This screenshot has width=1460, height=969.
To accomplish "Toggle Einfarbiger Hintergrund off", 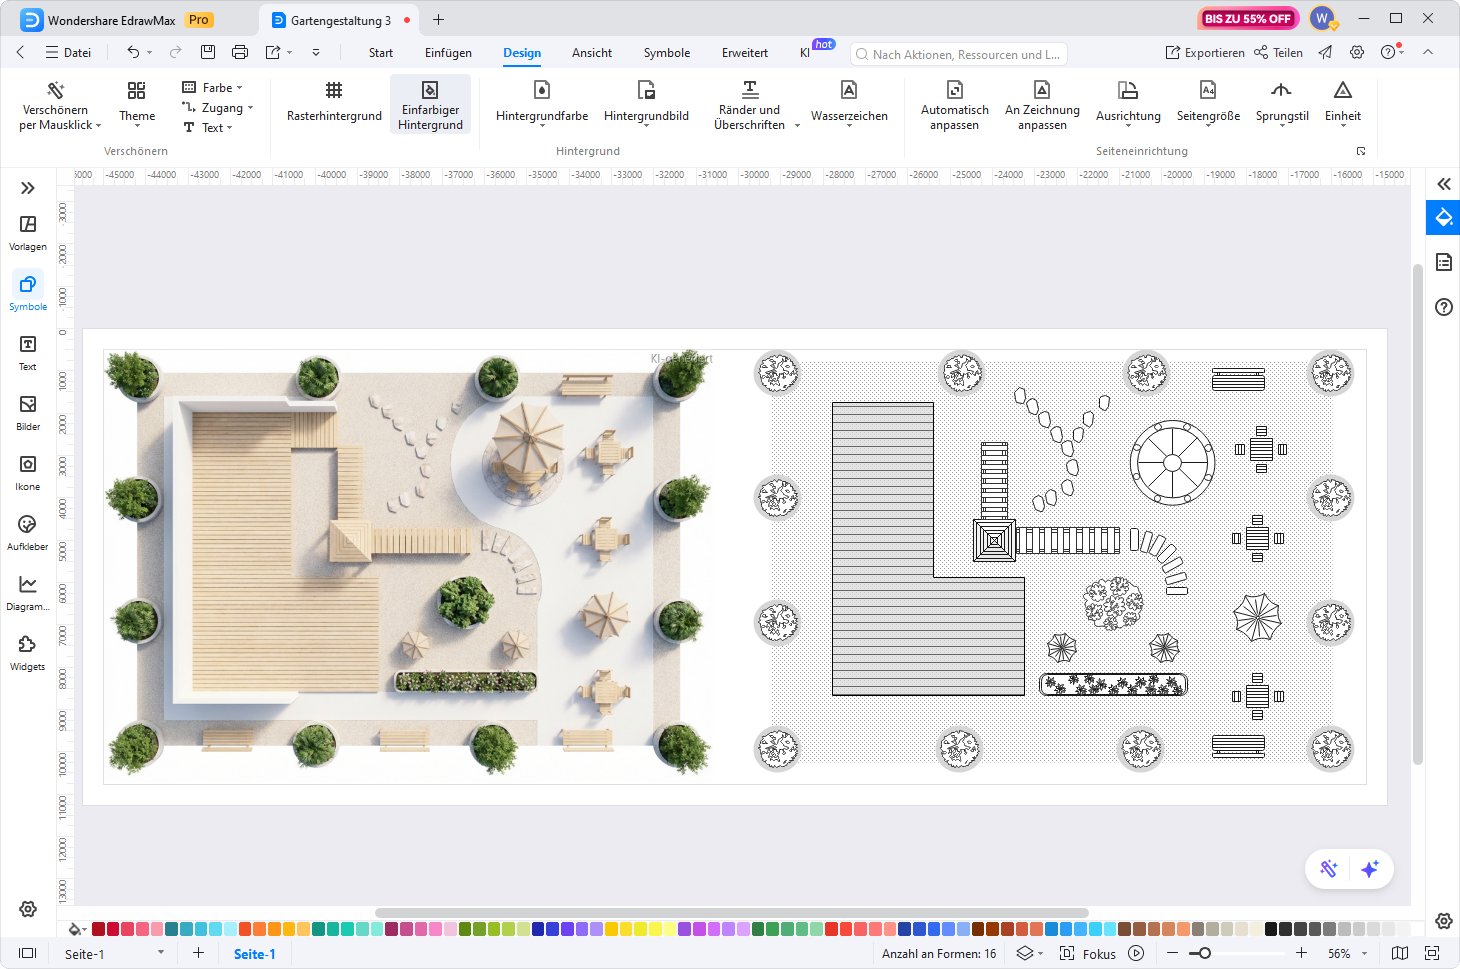I will [430, 104].
